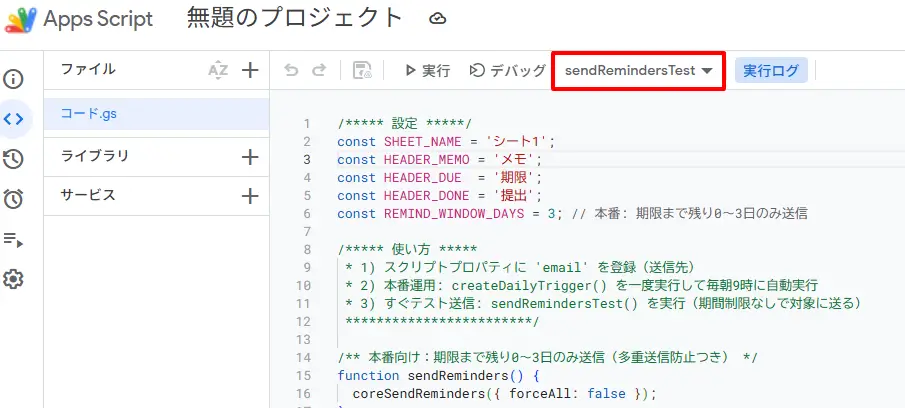Click the save project icon
The height and width of the screenshot is (408, 905).
point(363,71)
